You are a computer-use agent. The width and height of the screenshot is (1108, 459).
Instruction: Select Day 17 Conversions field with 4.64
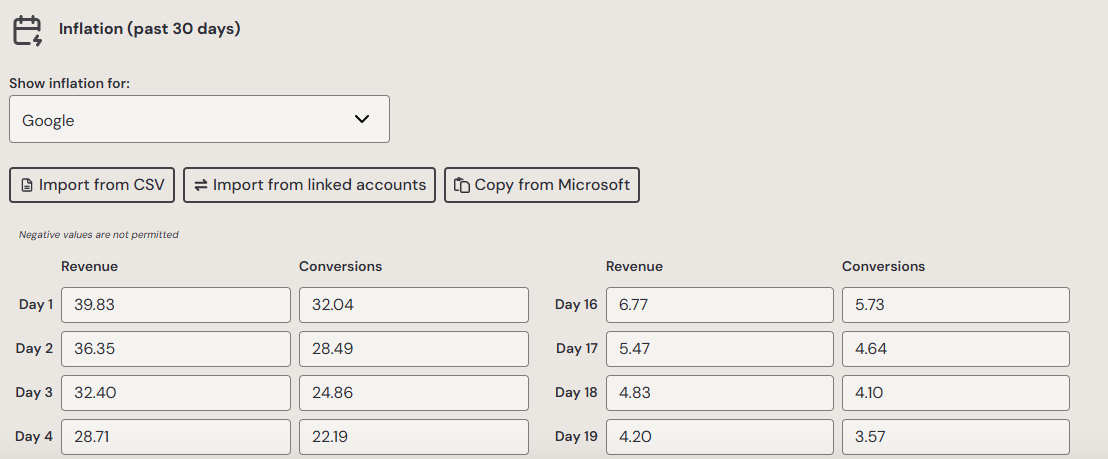click(956, 349)
